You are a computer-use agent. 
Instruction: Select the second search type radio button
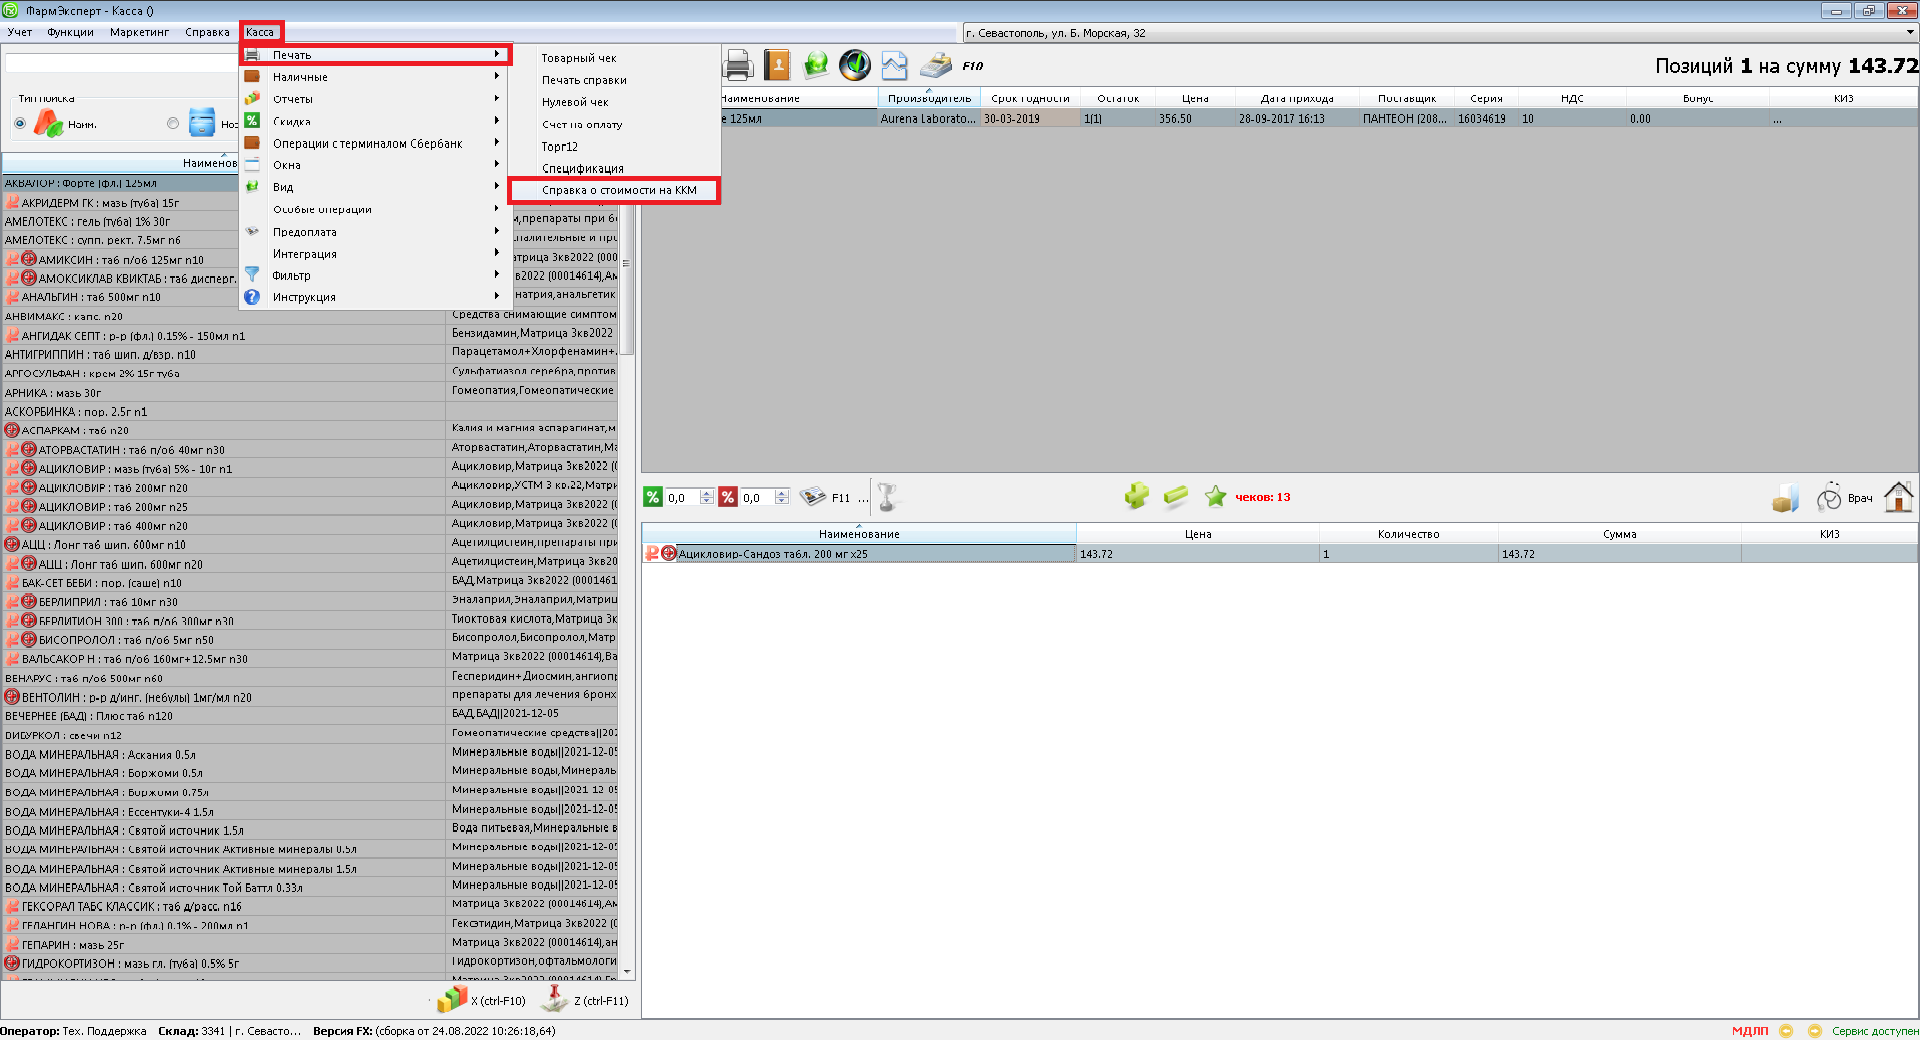(x=173, y=124)
